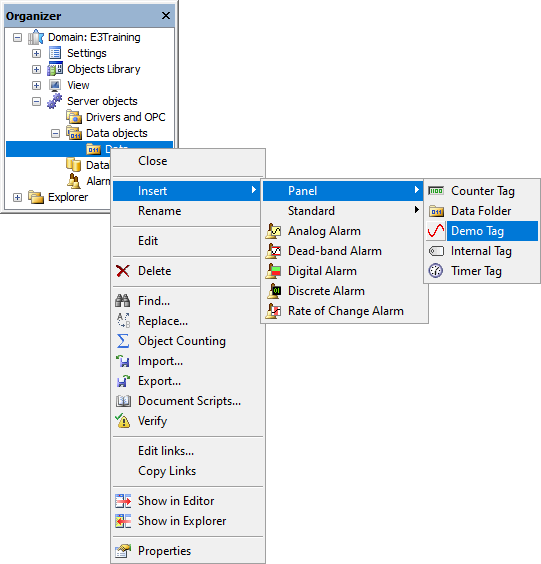Viewport: 541px width, 564px height.
Task: Collapse the Domain: E3Training tree node
Action: coord(17,37)
